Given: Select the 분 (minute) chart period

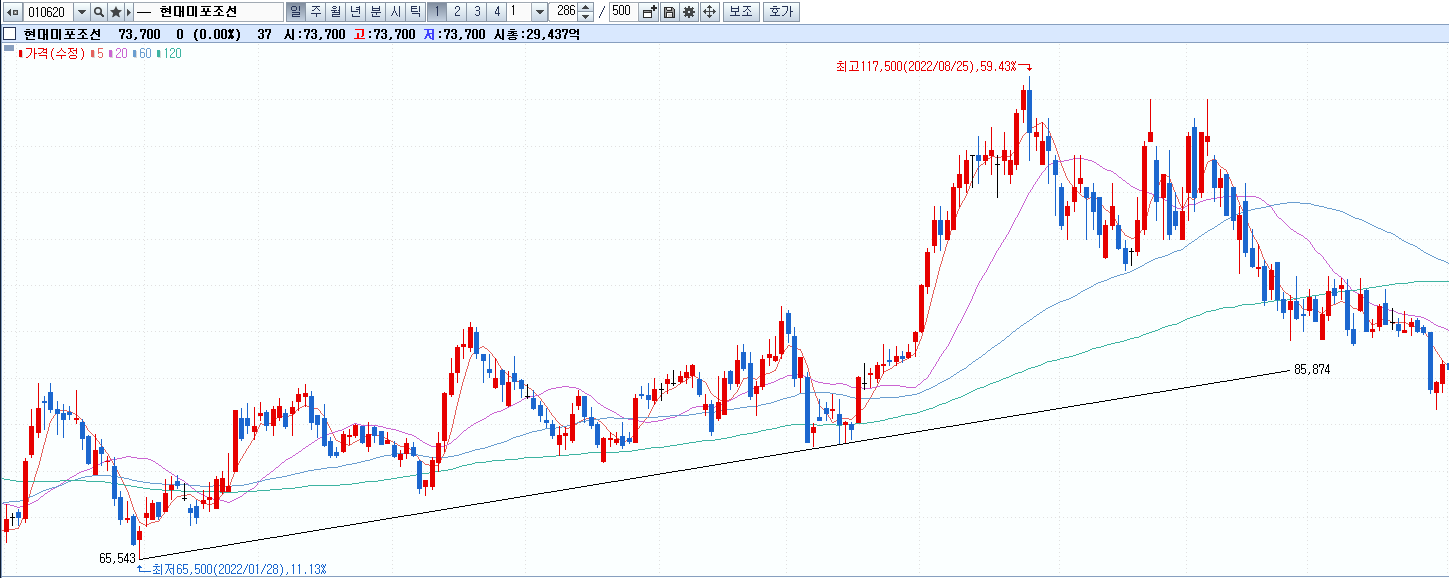Looking at the screenshot, I should point(376,12).
